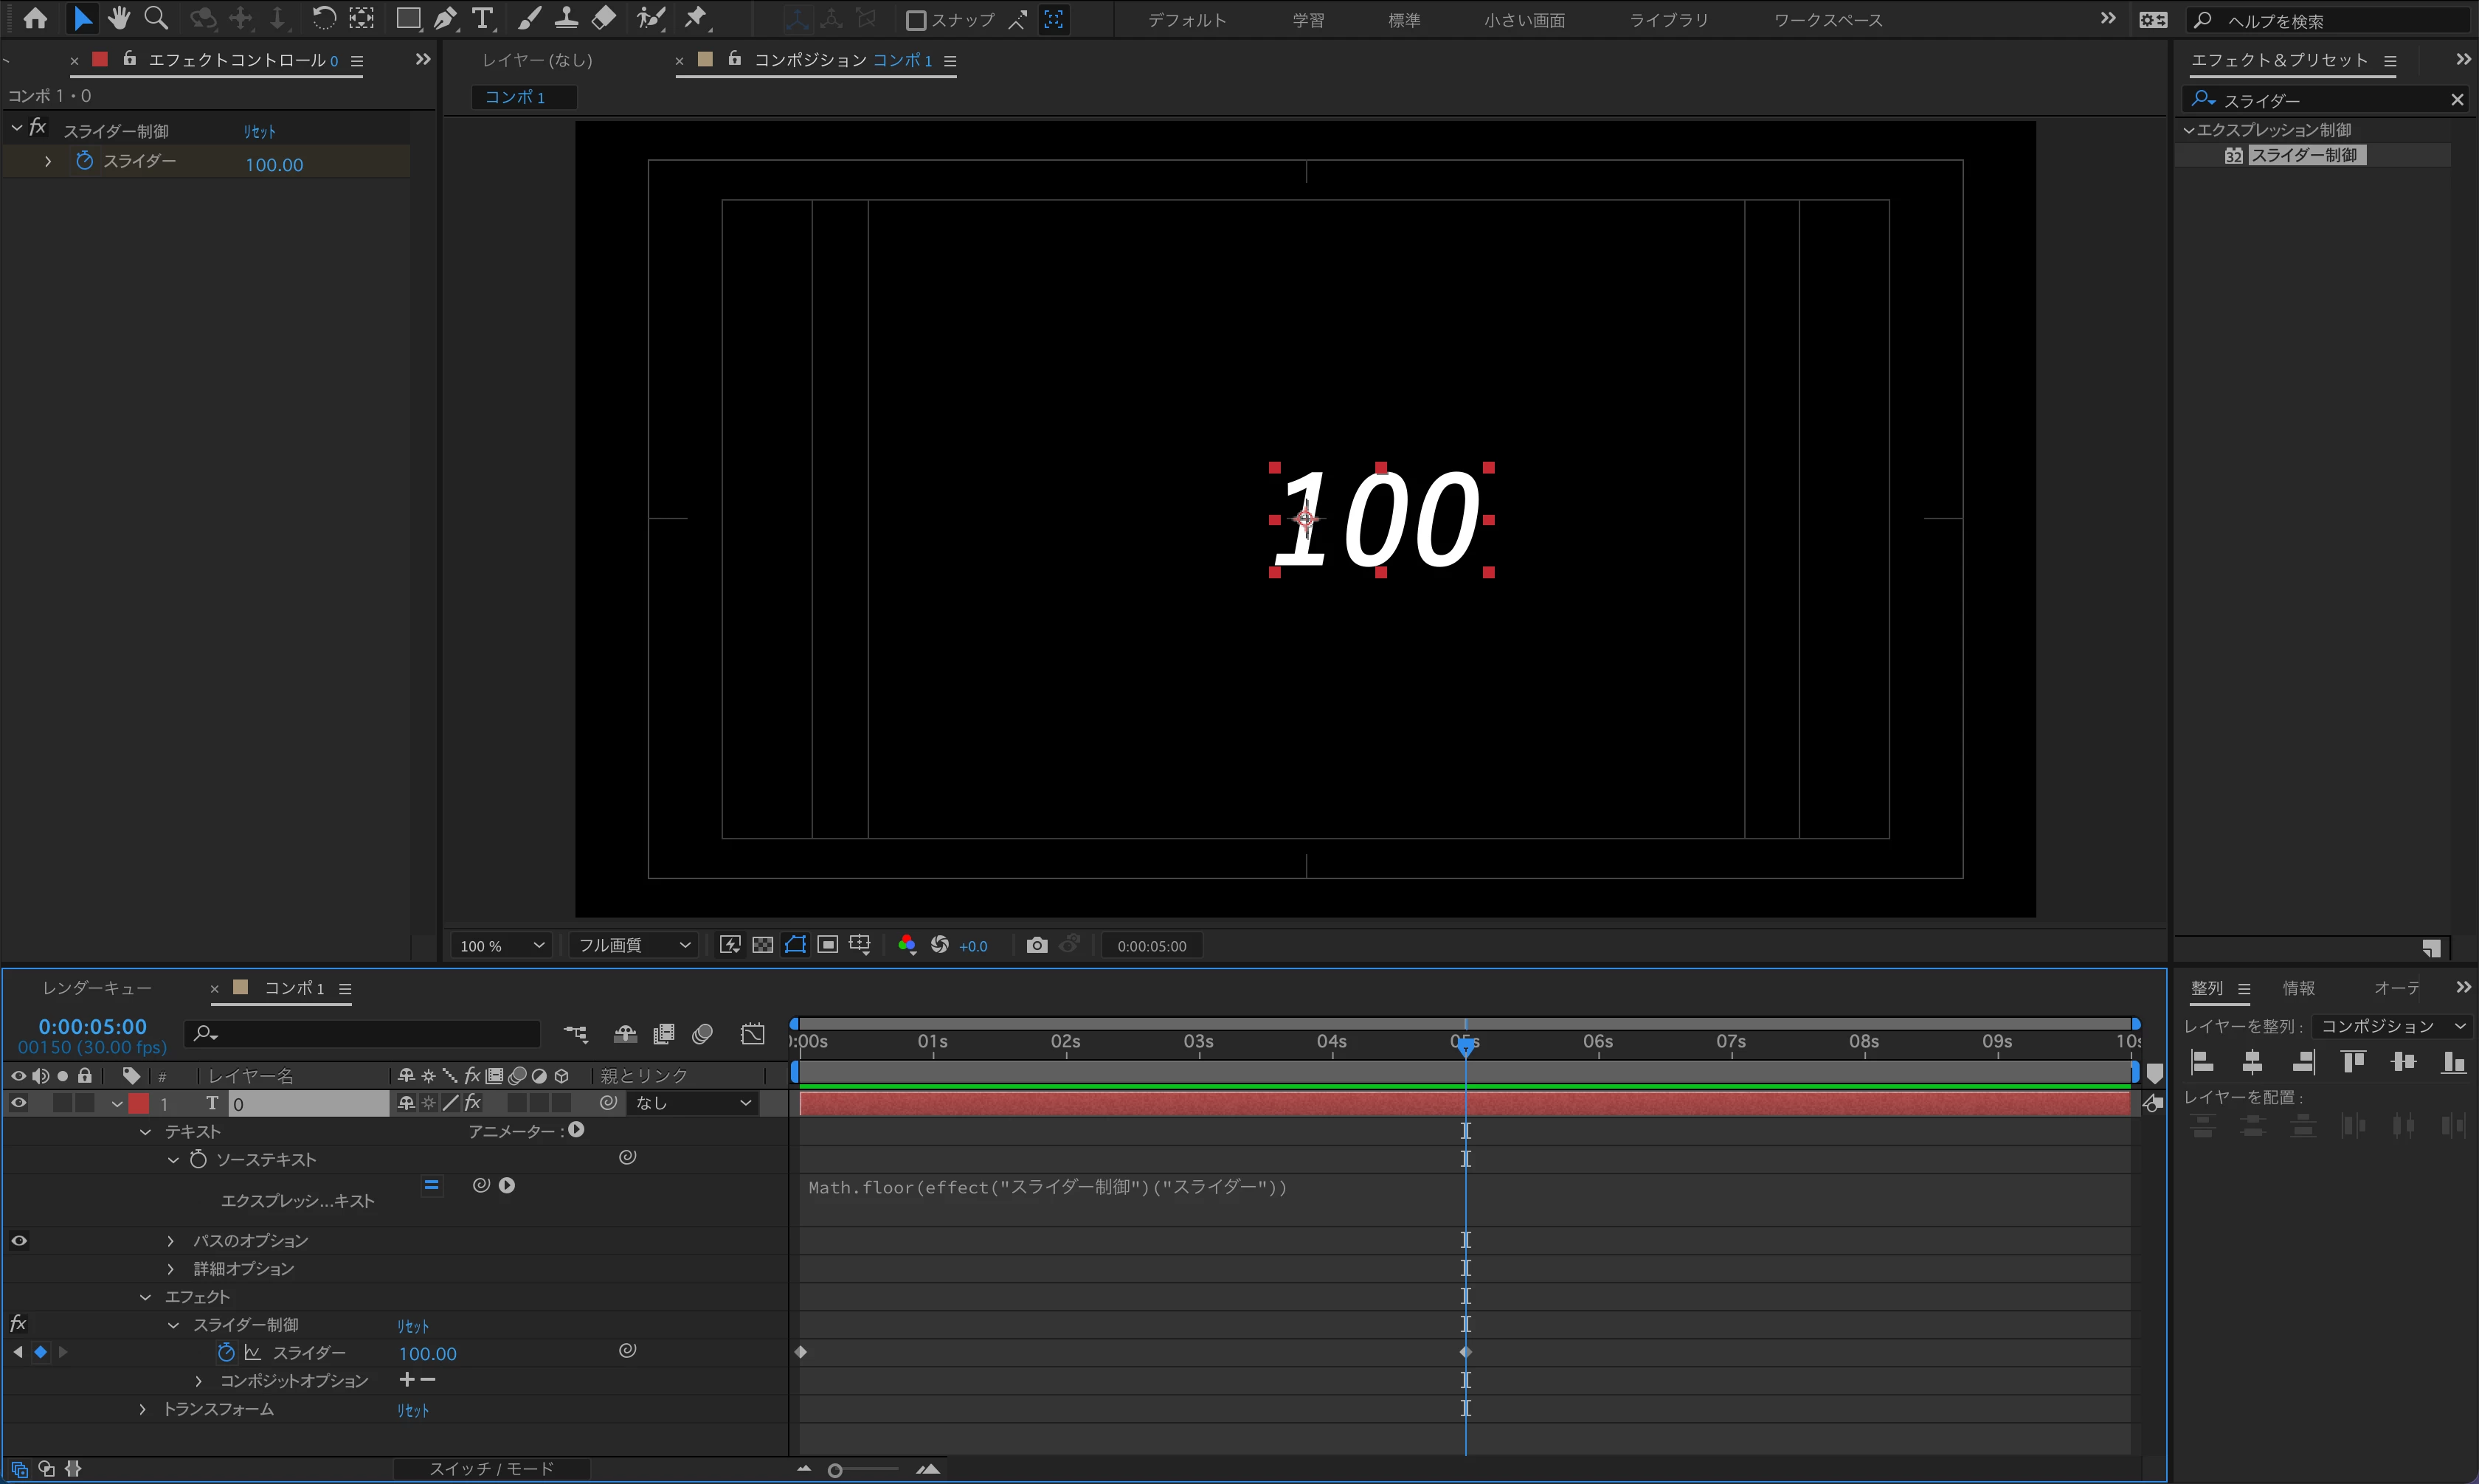The image size is (2479, 1484).
Task: Select the Horizontal Type tool
Action: 483,18
